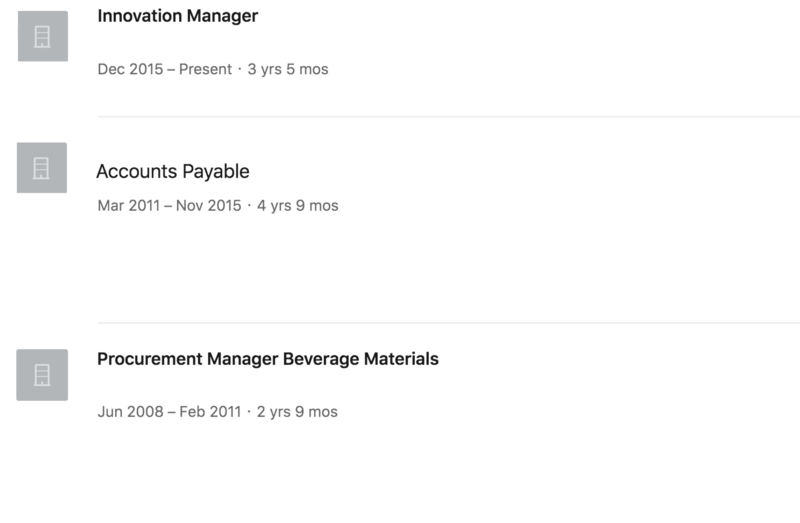Click divider line below Innovation Manager entry
800x523 pixels.
pos(448,116)
